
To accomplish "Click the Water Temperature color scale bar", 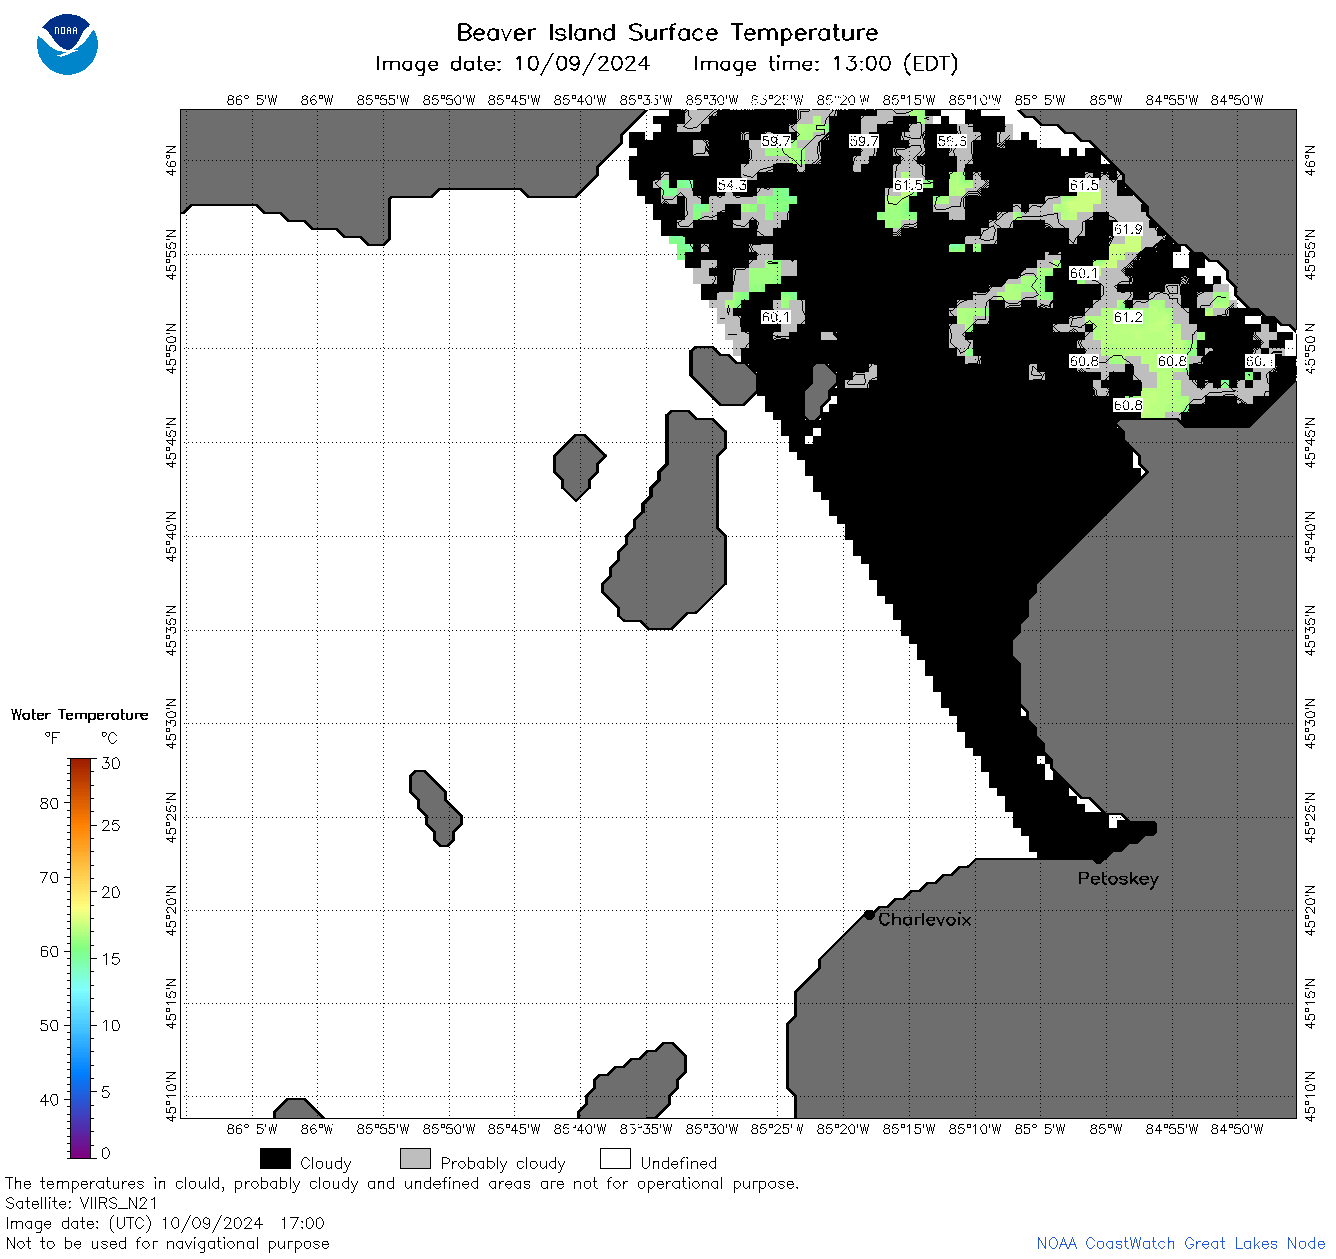I will tap(81, 958).
